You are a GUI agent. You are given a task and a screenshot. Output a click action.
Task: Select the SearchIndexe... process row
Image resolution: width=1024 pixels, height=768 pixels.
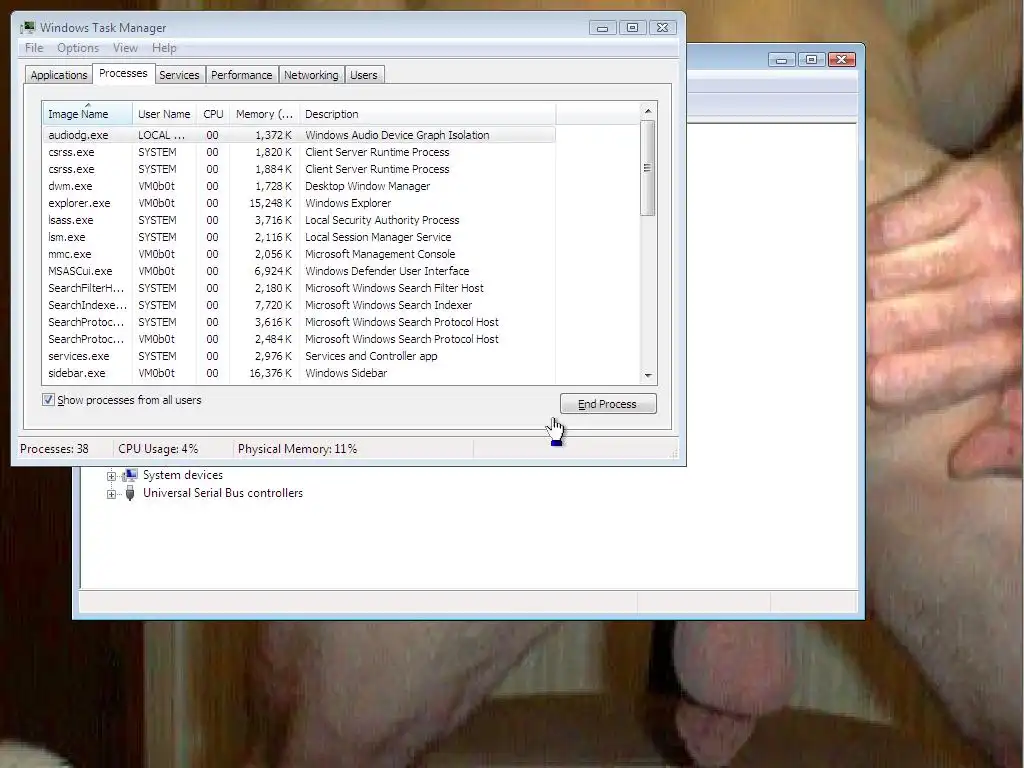(299, 305)
